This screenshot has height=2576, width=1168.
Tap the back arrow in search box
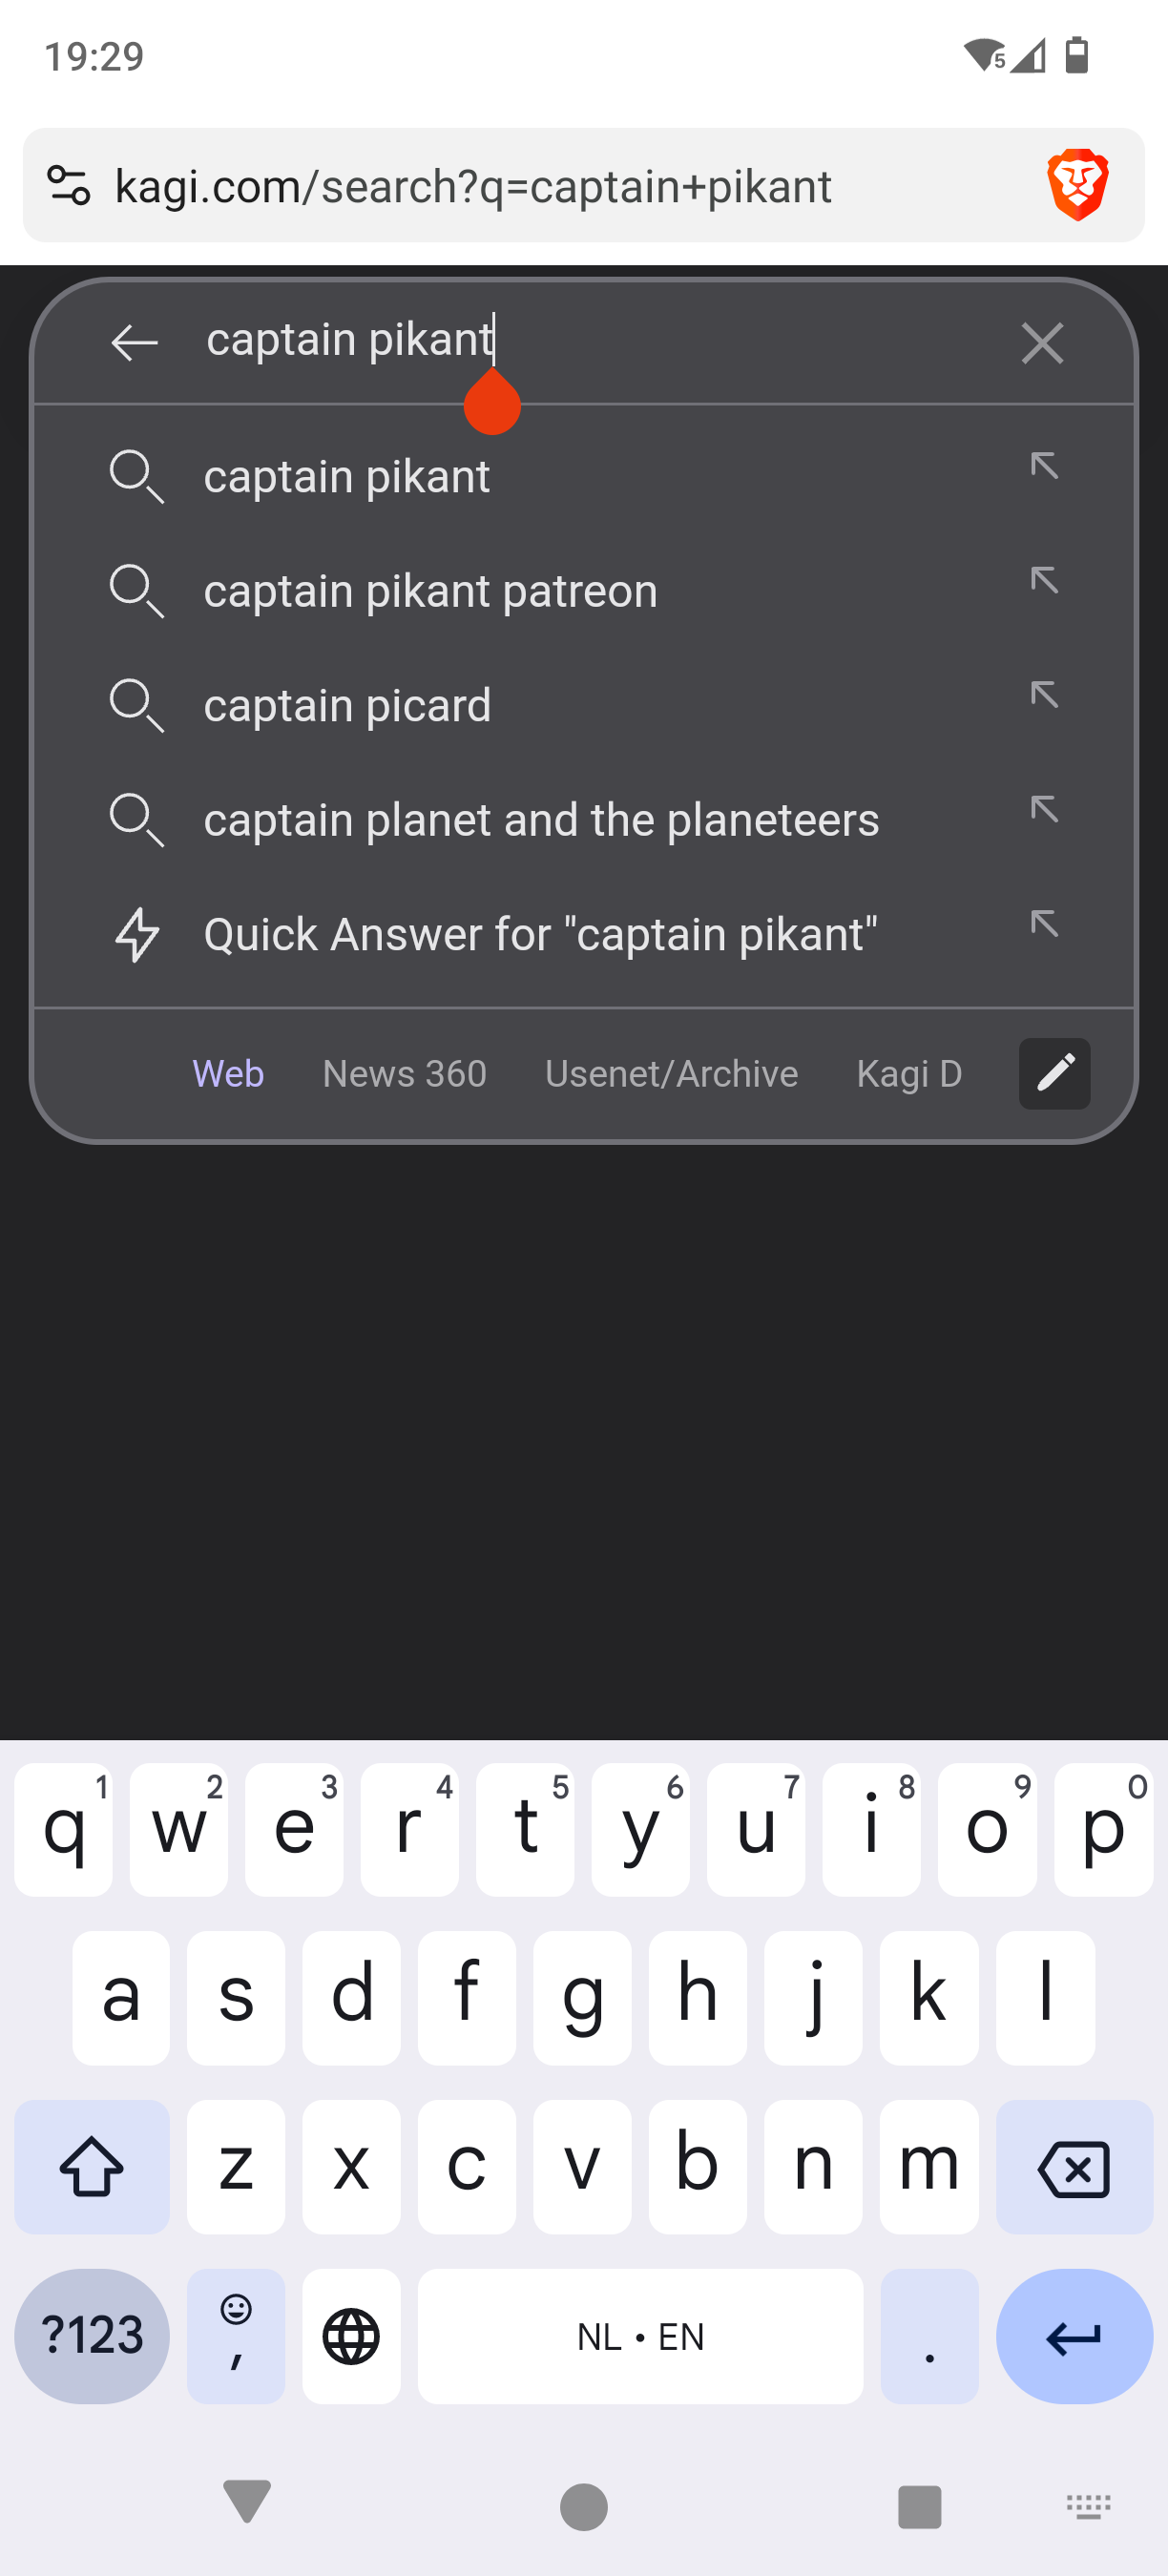135,342
